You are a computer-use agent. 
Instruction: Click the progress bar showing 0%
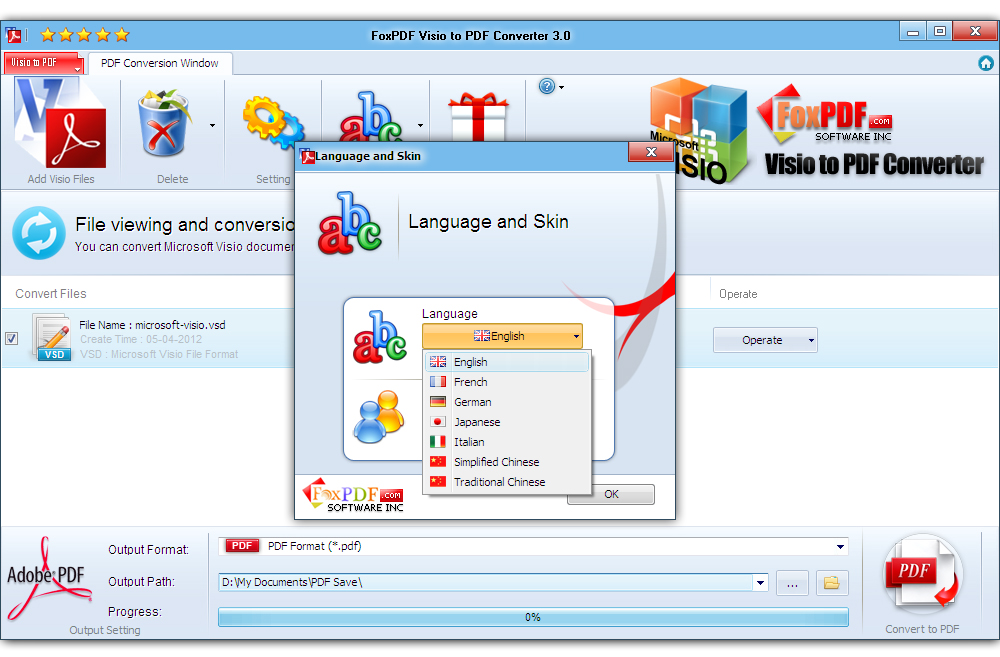tap(533, 617)
